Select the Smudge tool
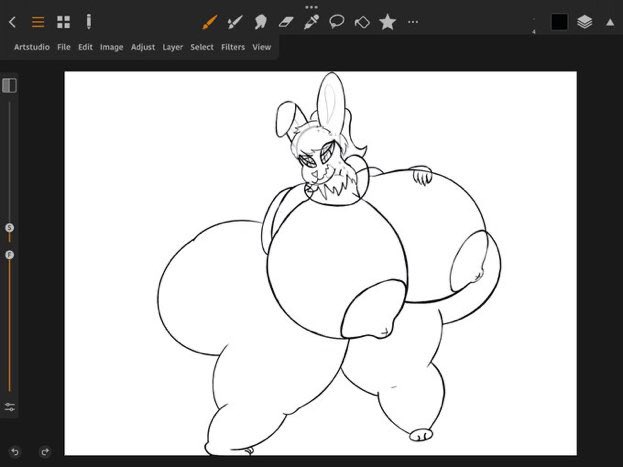 click(x=260, y=22)
